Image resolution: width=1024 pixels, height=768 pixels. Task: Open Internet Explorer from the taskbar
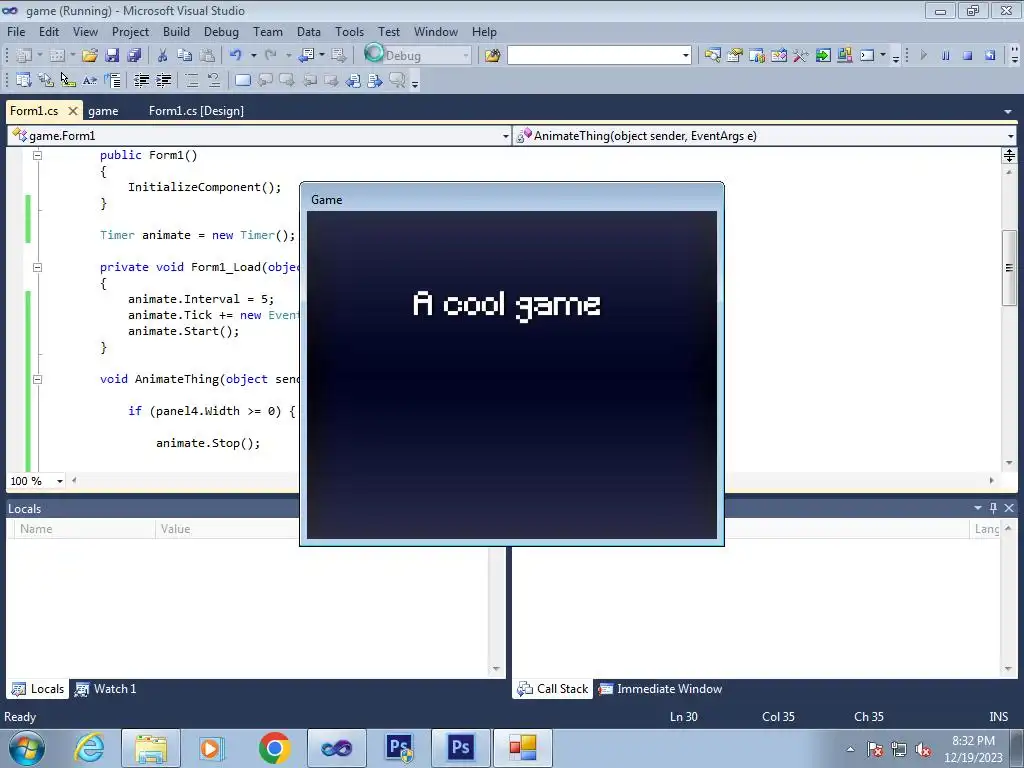point(89,748)
